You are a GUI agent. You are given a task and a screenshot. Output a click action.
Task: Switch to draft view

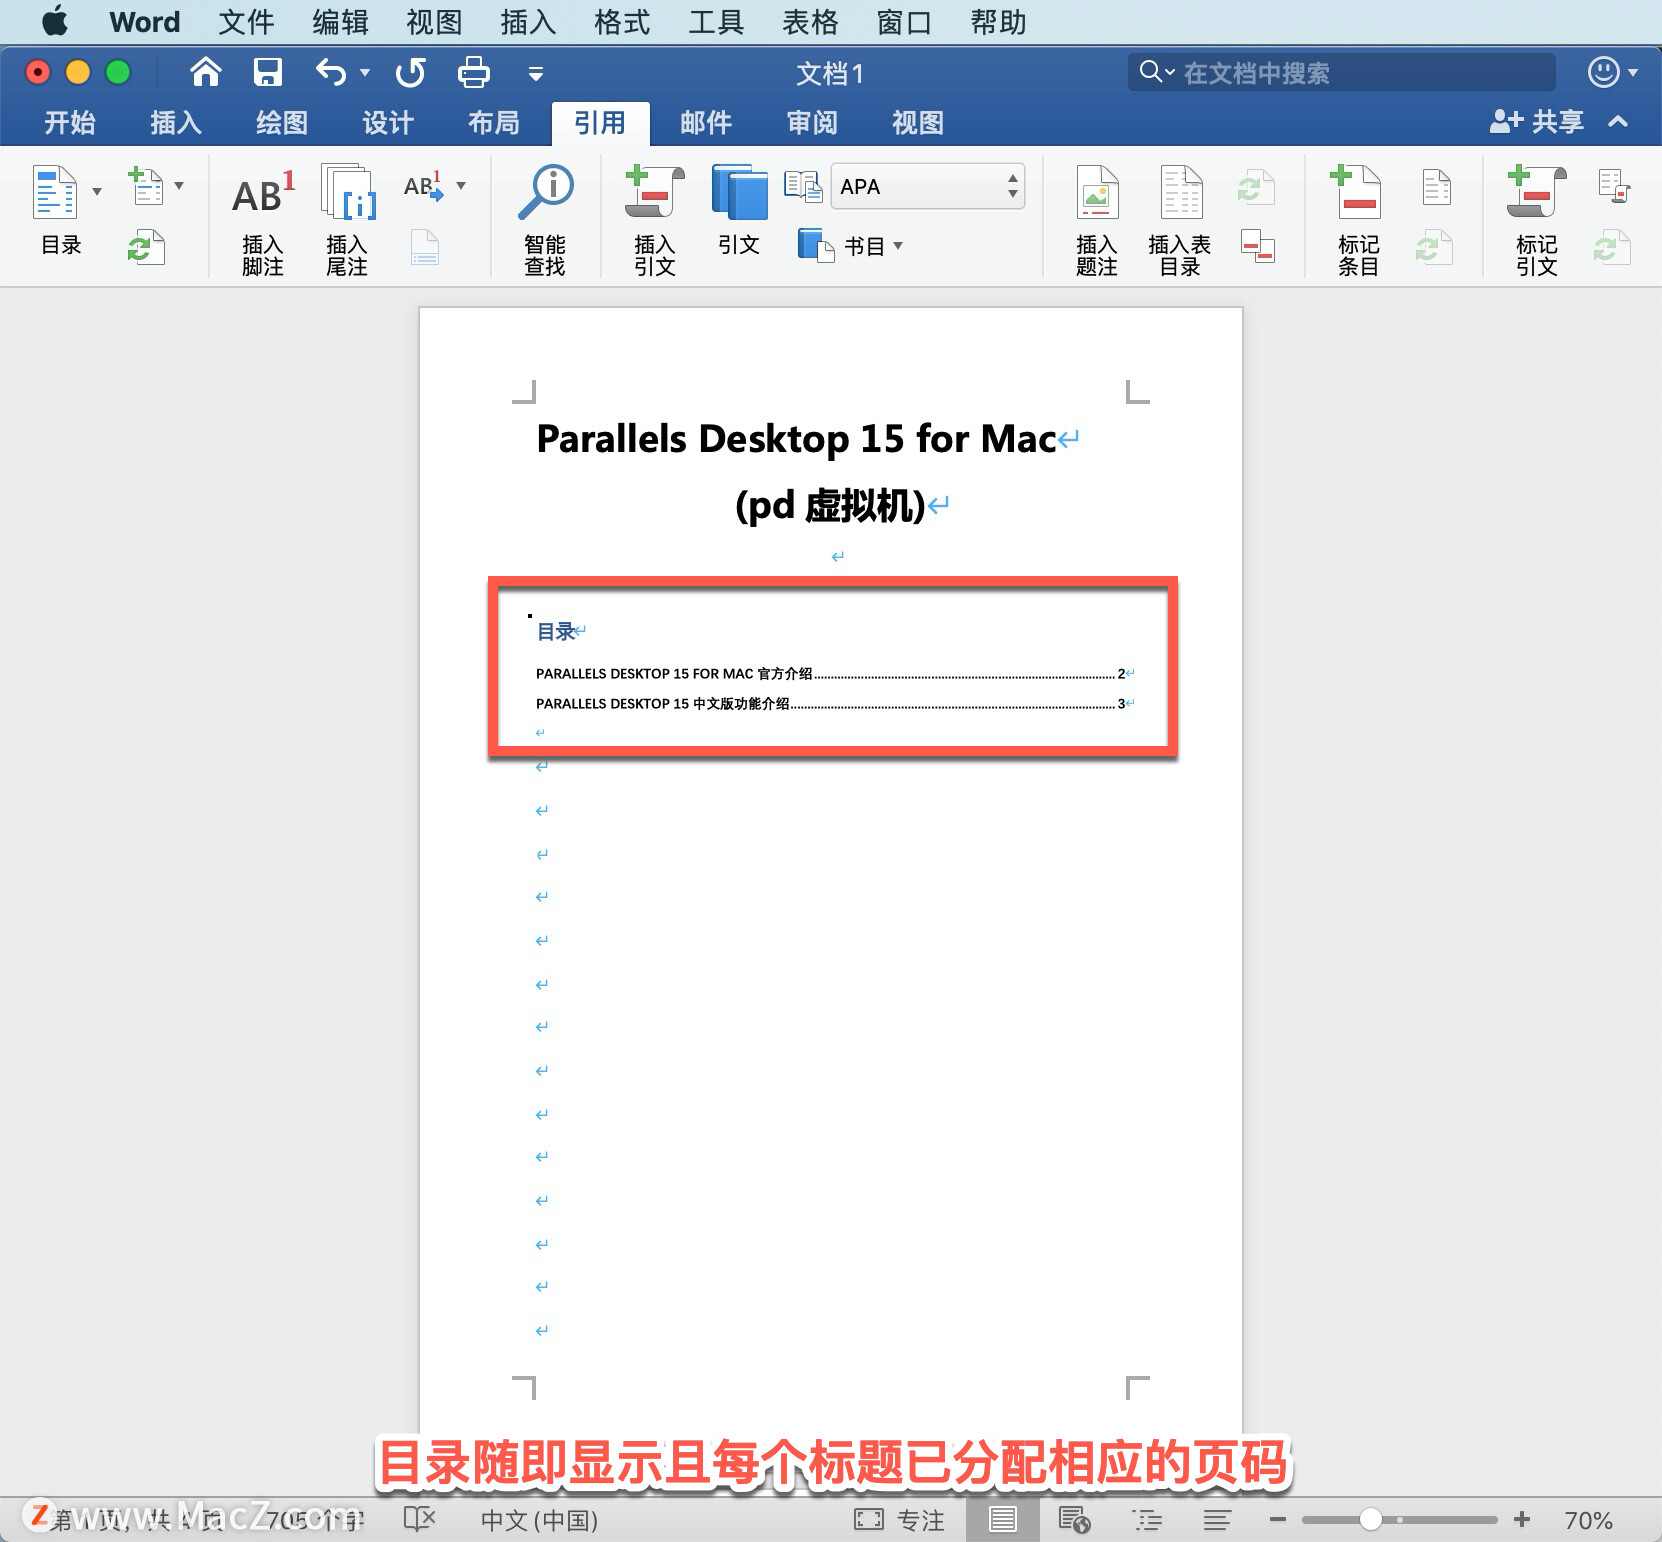[1217, 1520]
